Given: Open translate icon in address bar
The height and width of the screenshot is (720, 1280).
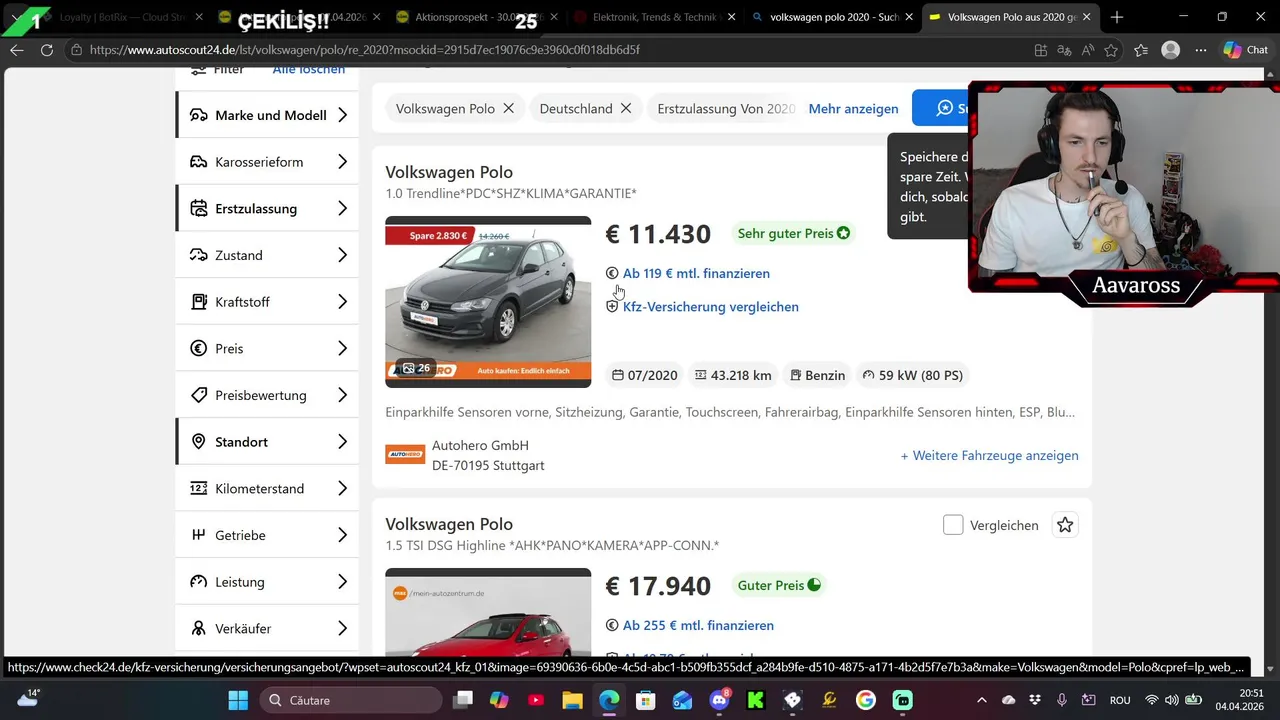Looking at the screenshot, I should 1064,50.
